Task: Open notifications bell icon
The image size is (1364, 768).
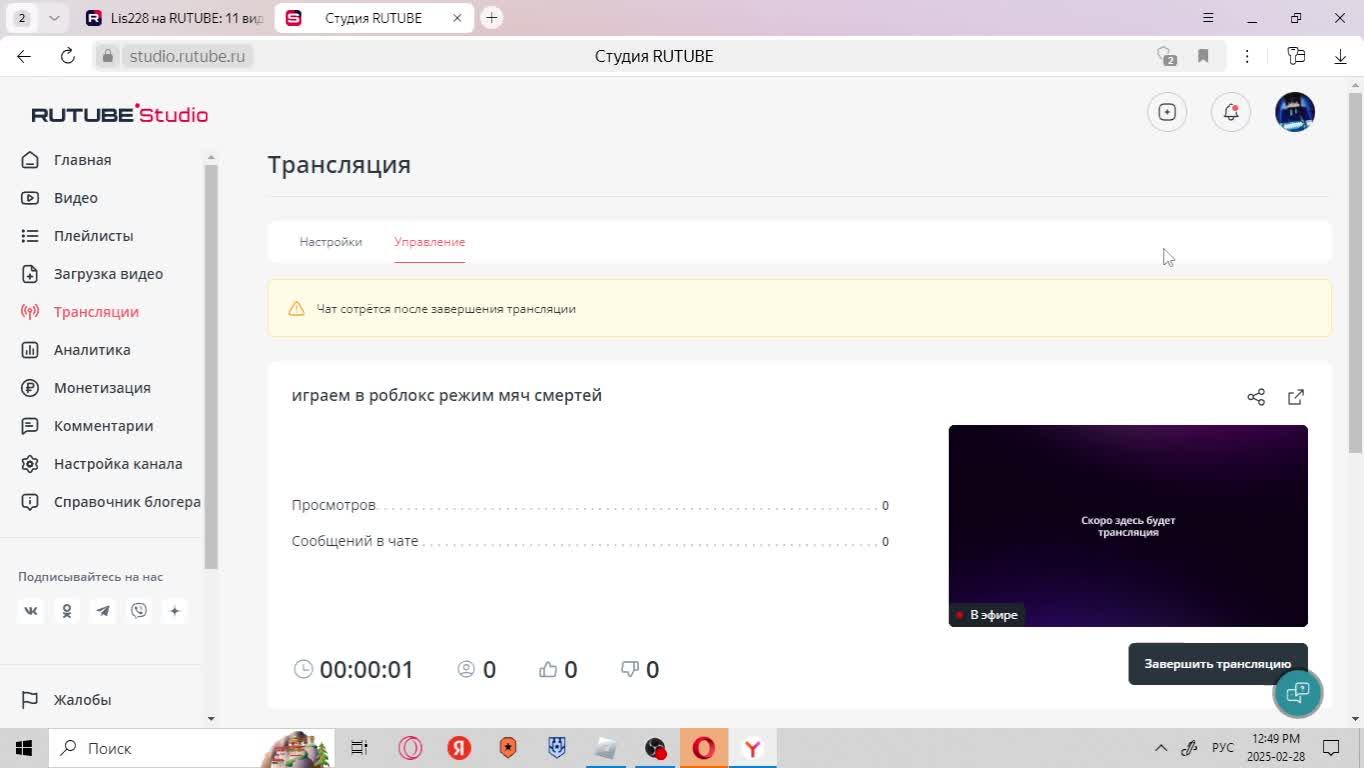Action: (x=1231, y=112)
